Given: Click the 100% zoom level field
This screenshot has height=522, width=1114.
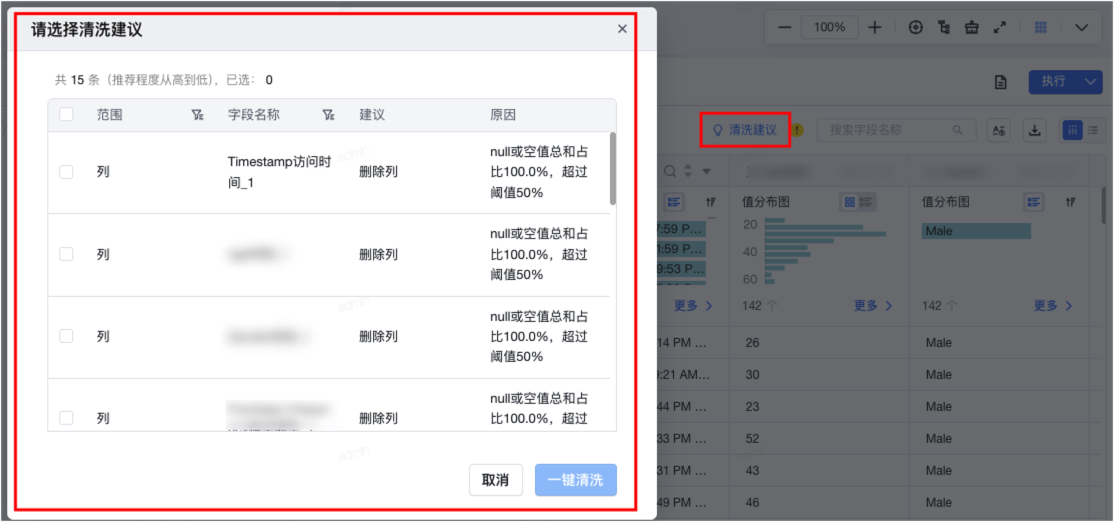Looking at the screenshot, I should 830,28.
